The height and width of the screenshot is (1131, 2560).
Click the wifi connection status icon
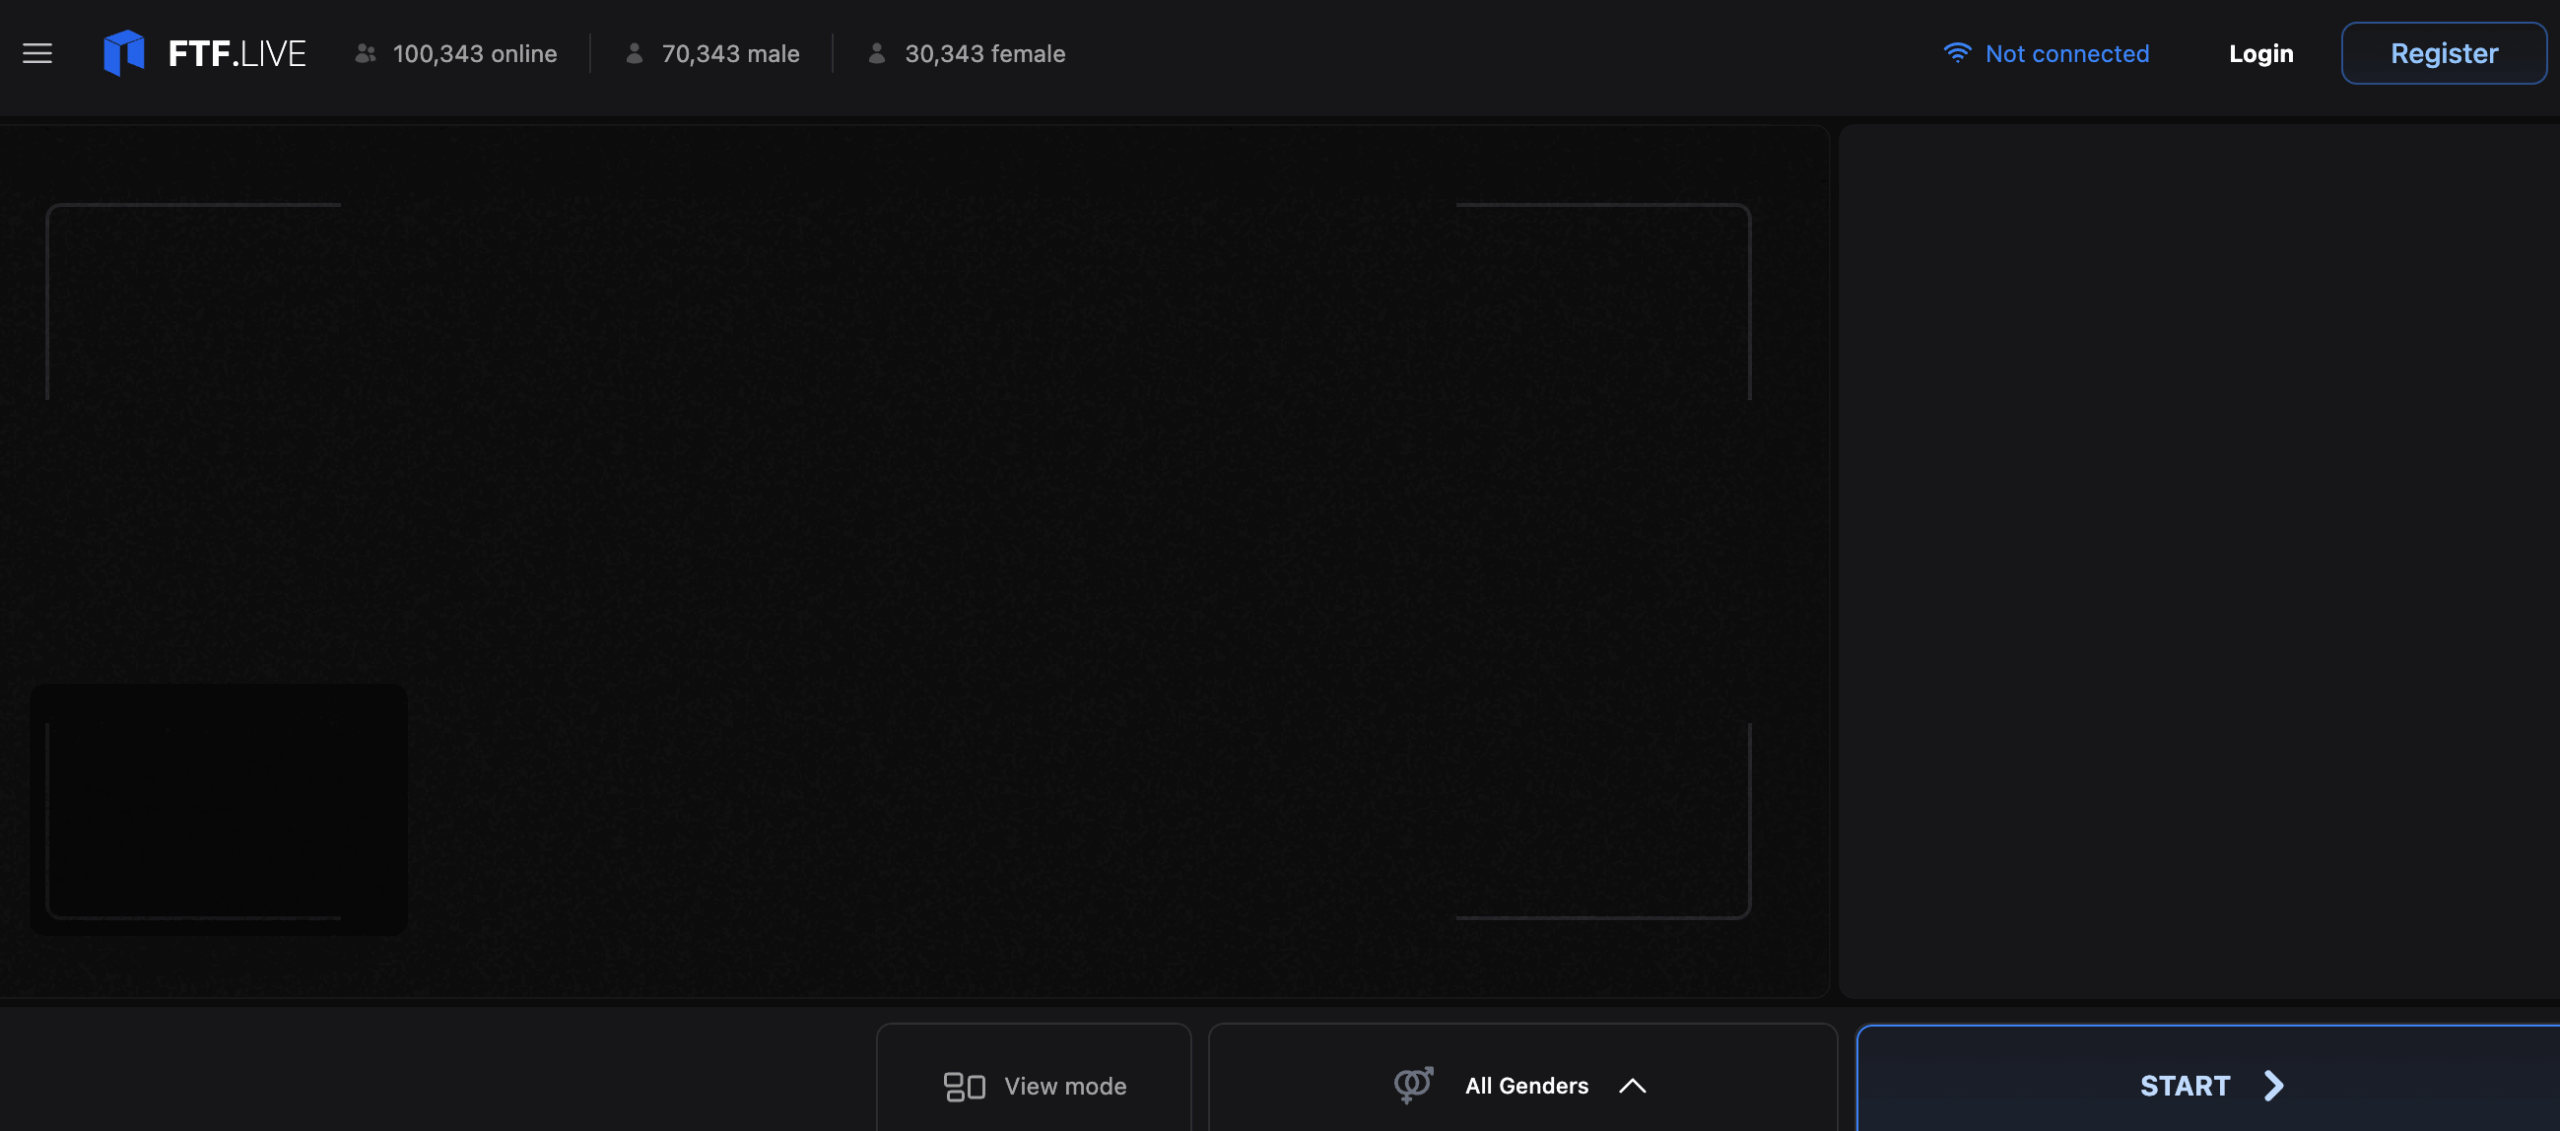[1957, 53]
